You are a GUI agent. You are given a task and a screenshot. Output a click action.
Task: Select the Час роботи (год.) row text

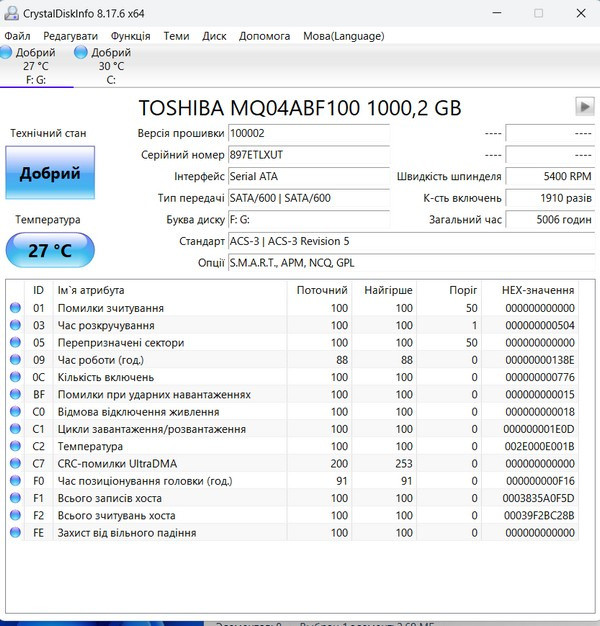point(101,360)
